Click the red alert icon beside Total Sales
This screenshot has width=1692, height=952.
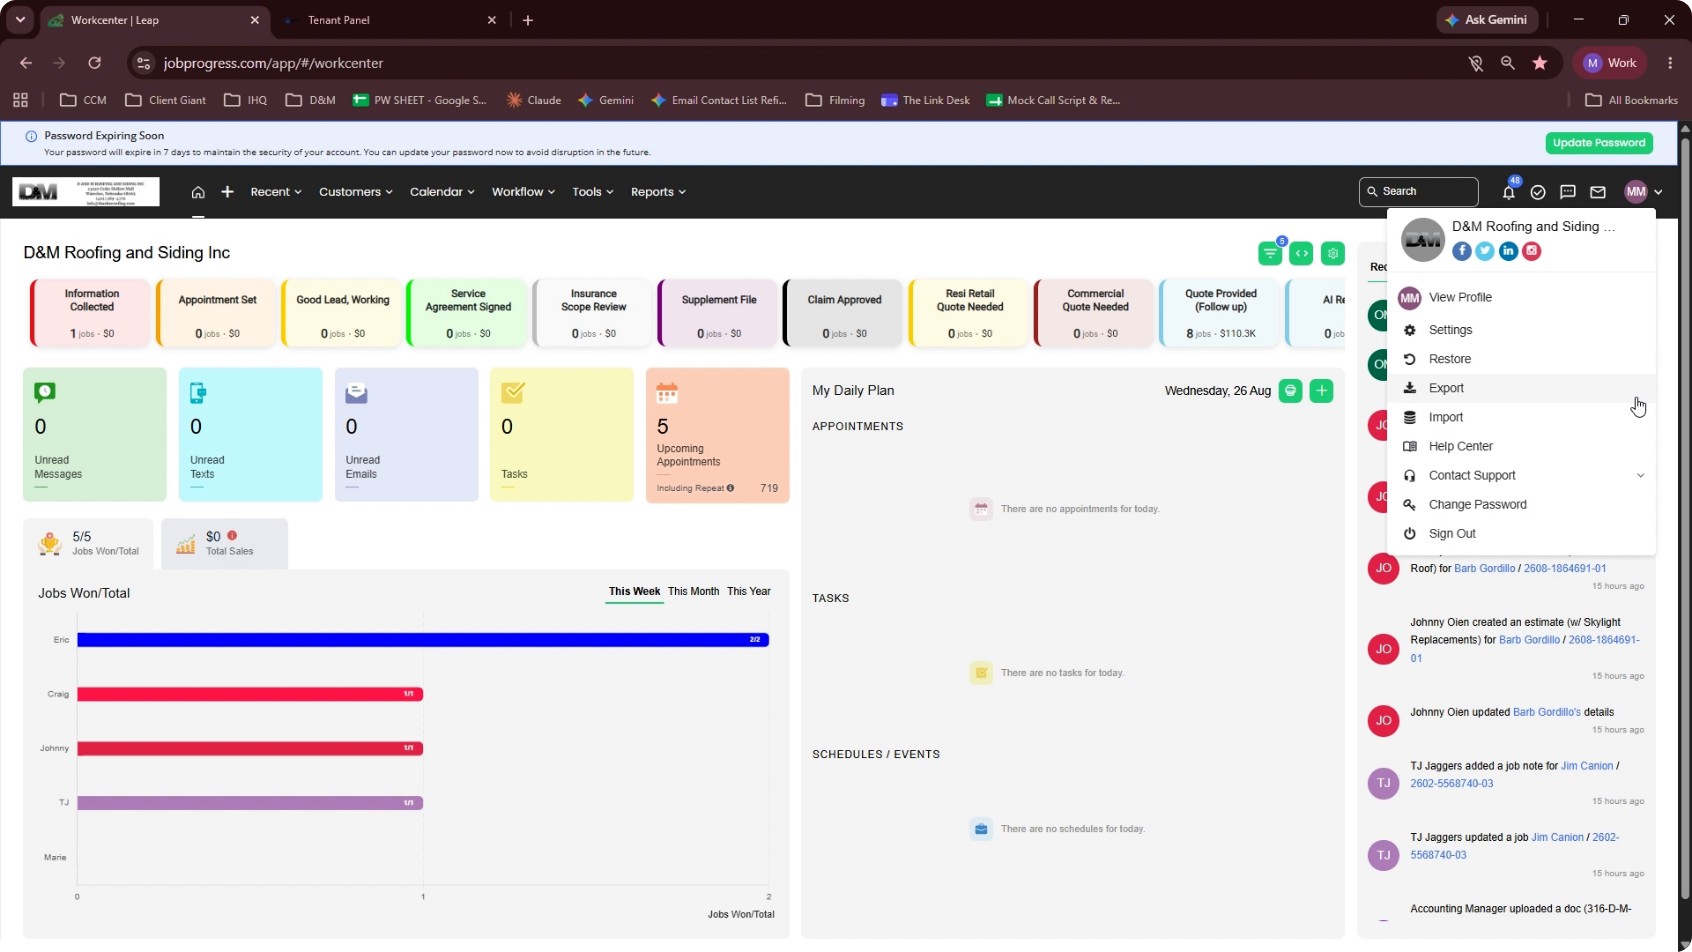point(232,536)
